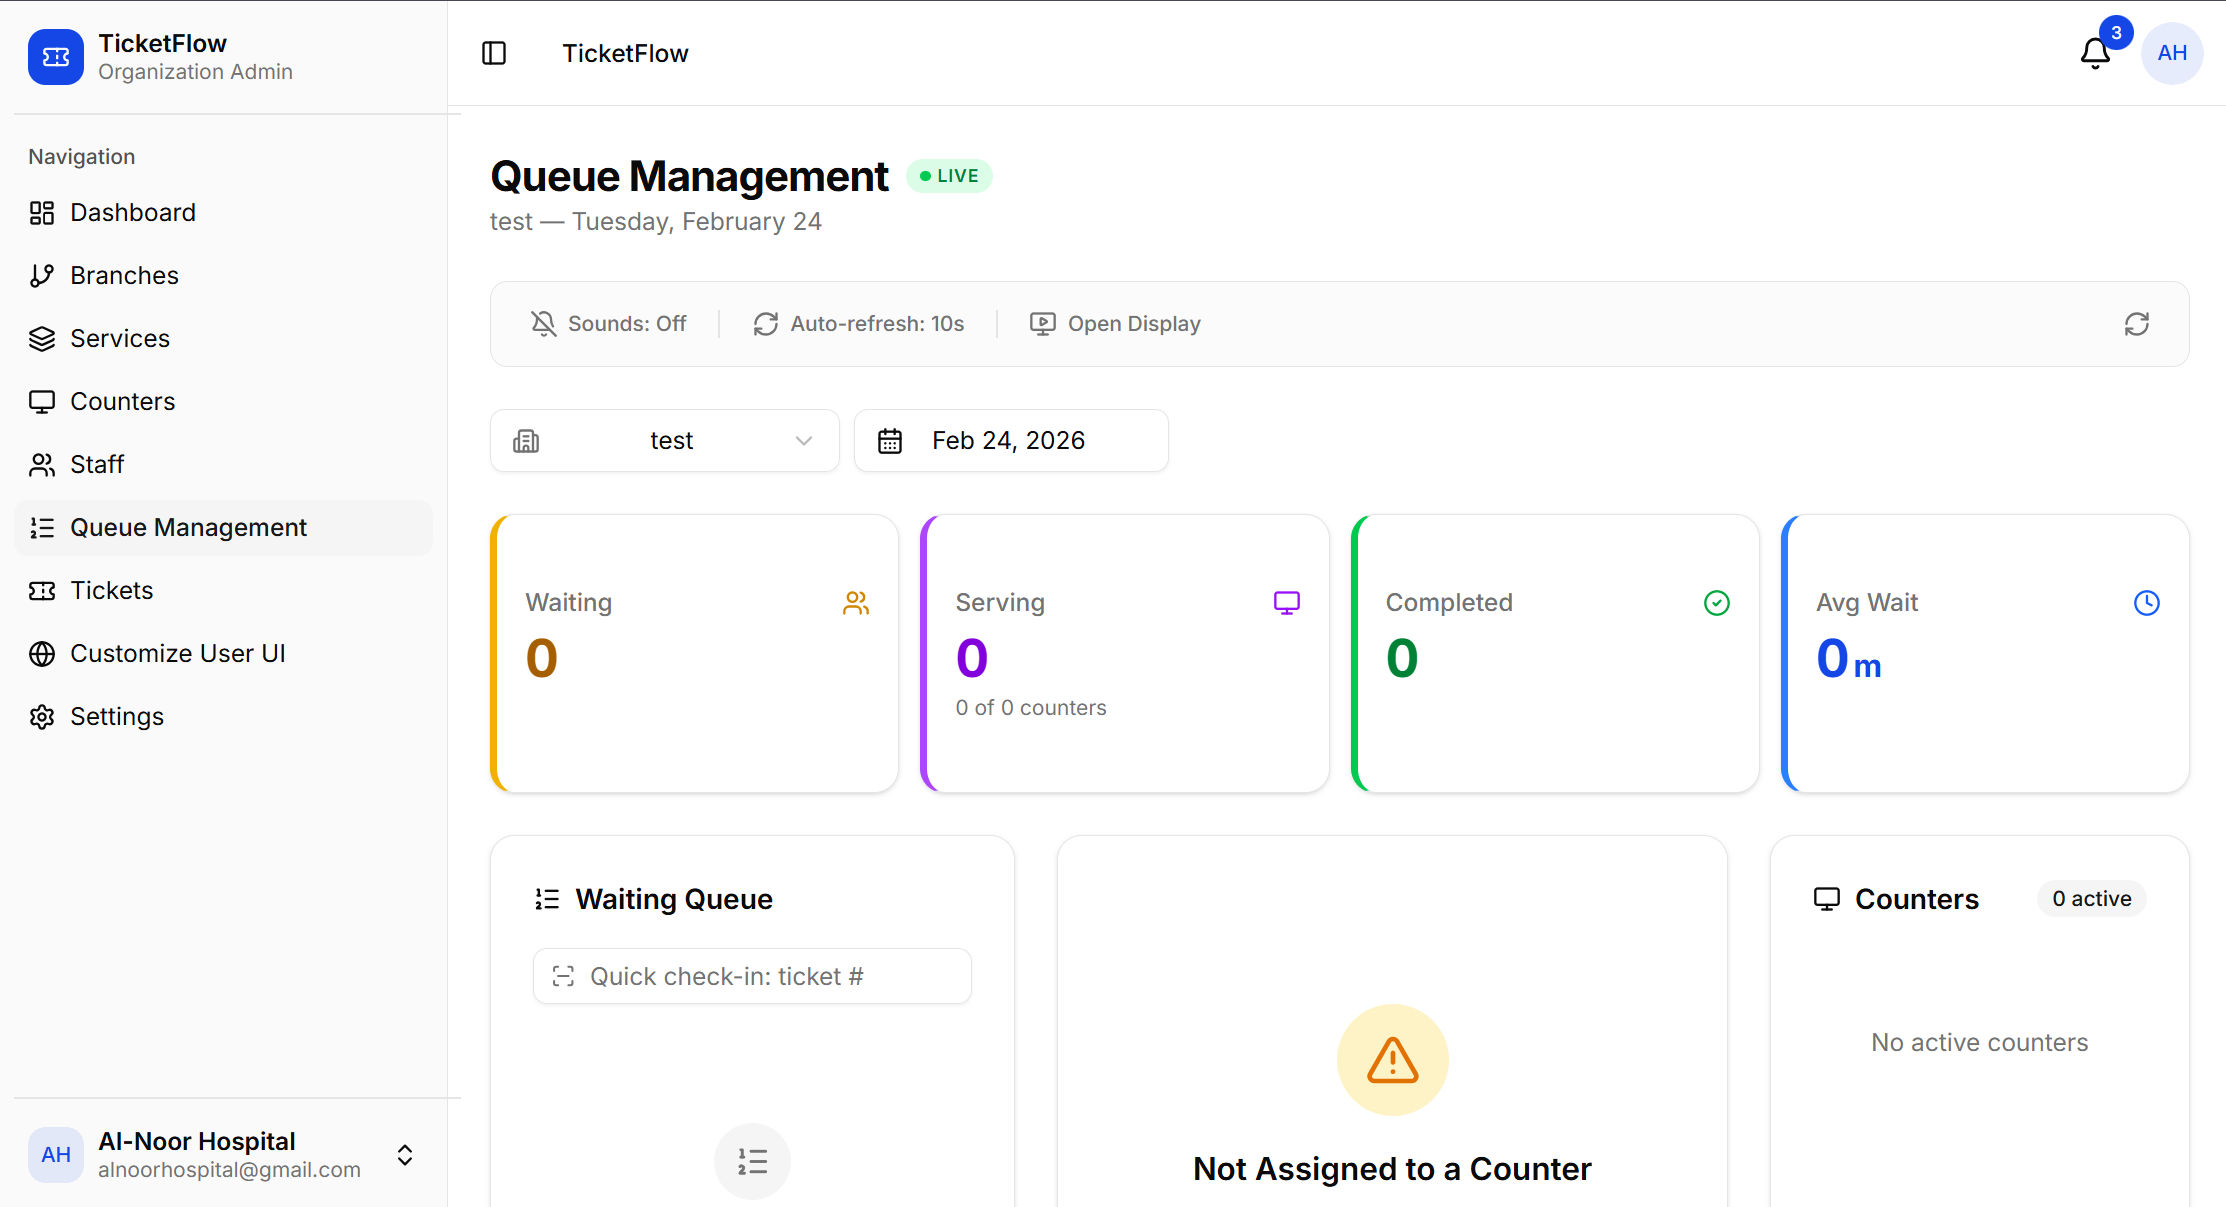Click the LIVE status indicator
The width and height of the screenshot is (2226, 1207).
tap(948, 176)
